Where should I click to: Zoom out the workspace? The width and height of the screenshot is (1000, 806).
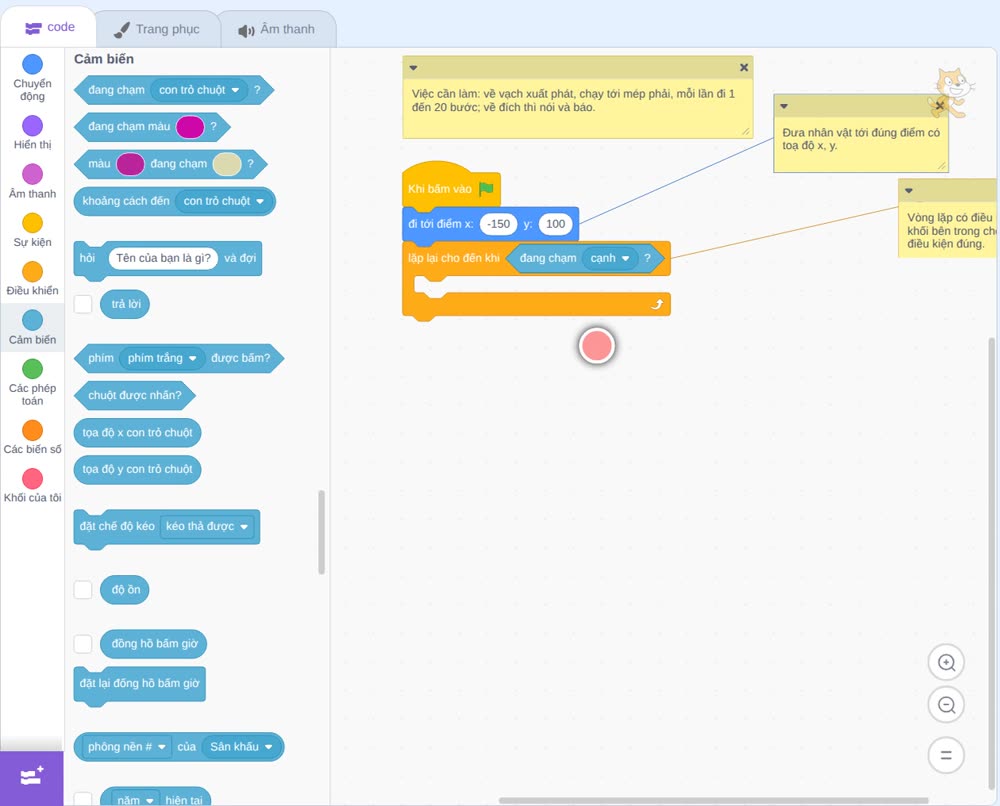(x=946, y=705)
